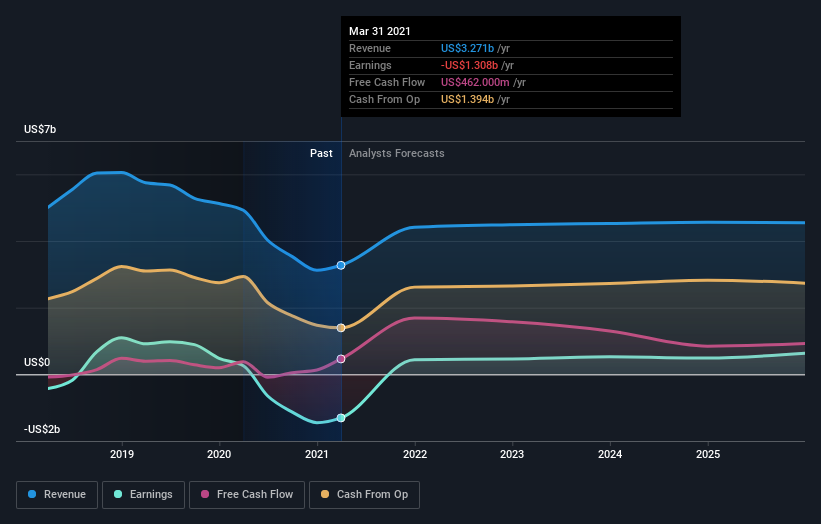This screenshot has height=524, width=821.
Task: Click the pink Free Cash Flow data point
Action: pos(341,359)
